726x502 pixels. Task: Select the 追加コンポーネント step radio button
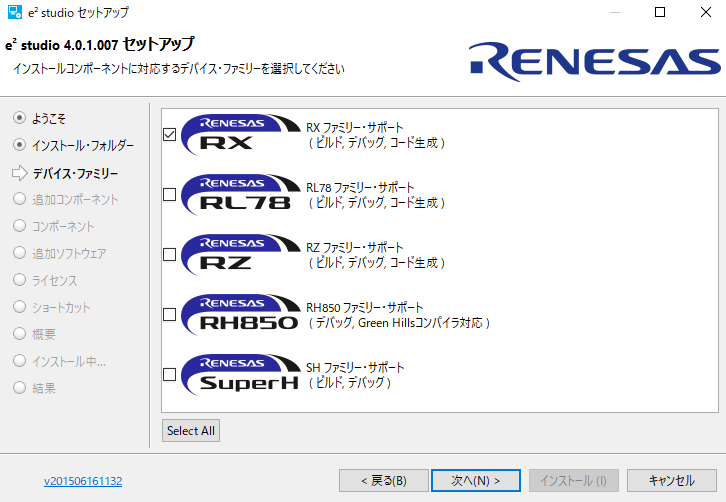19,199
